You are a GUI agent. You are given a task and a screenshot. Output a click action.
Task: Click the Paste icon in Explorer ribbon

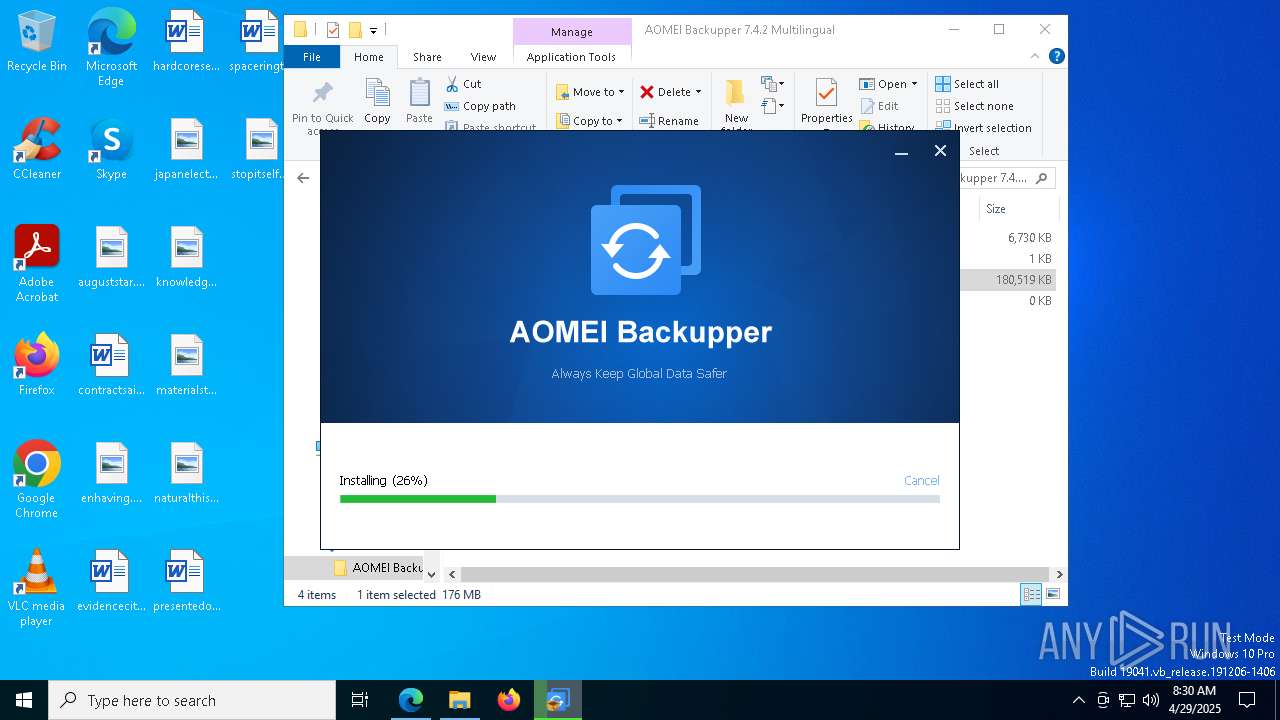pyautogui.click(x=419, y=101)
